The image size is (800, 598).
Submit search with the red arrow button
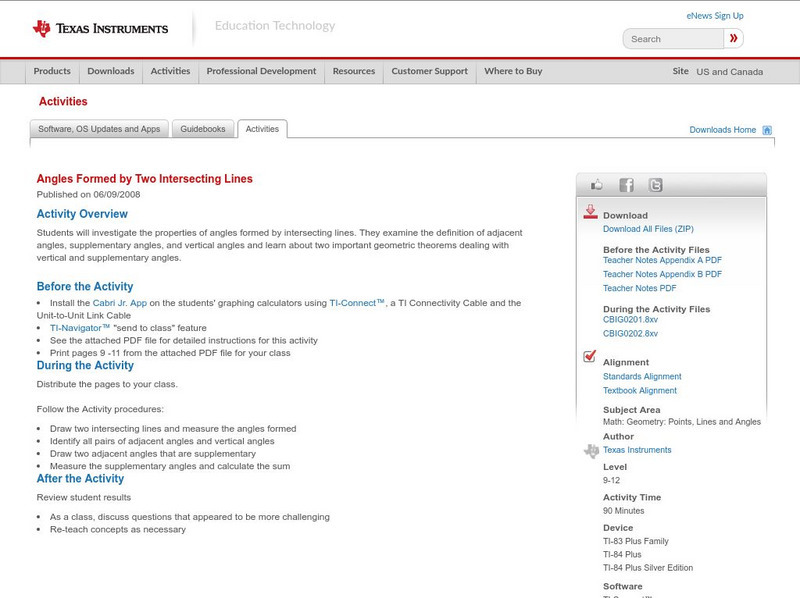pos(733,38)
